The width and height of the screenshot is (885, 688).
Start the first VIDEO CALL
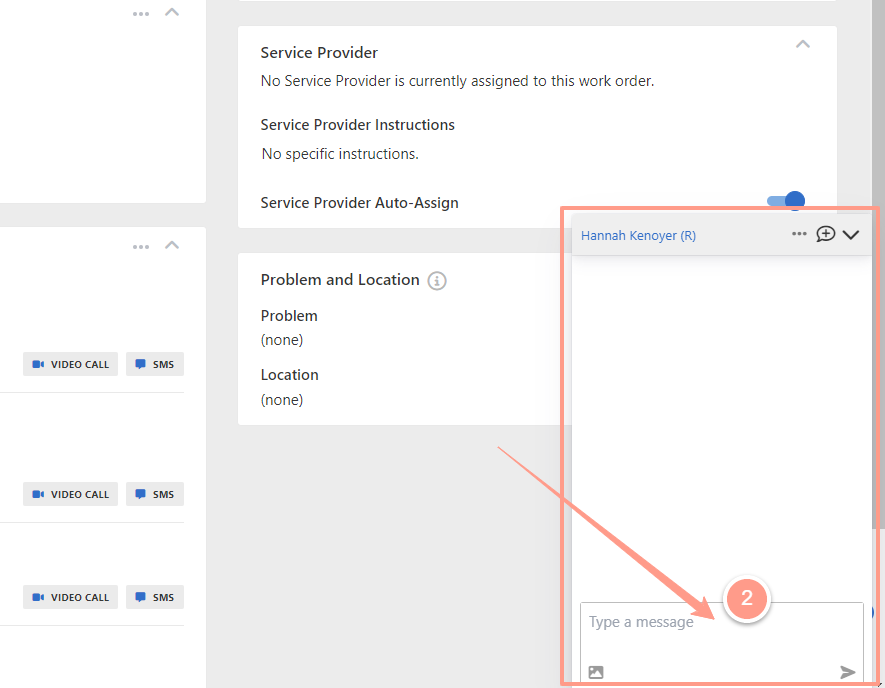71,364
